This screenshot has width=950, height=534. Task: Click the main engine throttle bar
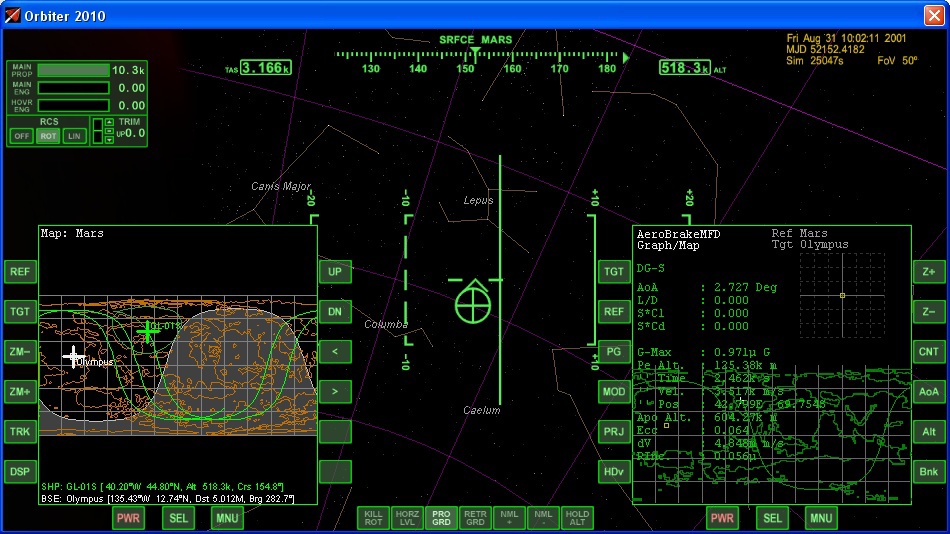(73, 88)
